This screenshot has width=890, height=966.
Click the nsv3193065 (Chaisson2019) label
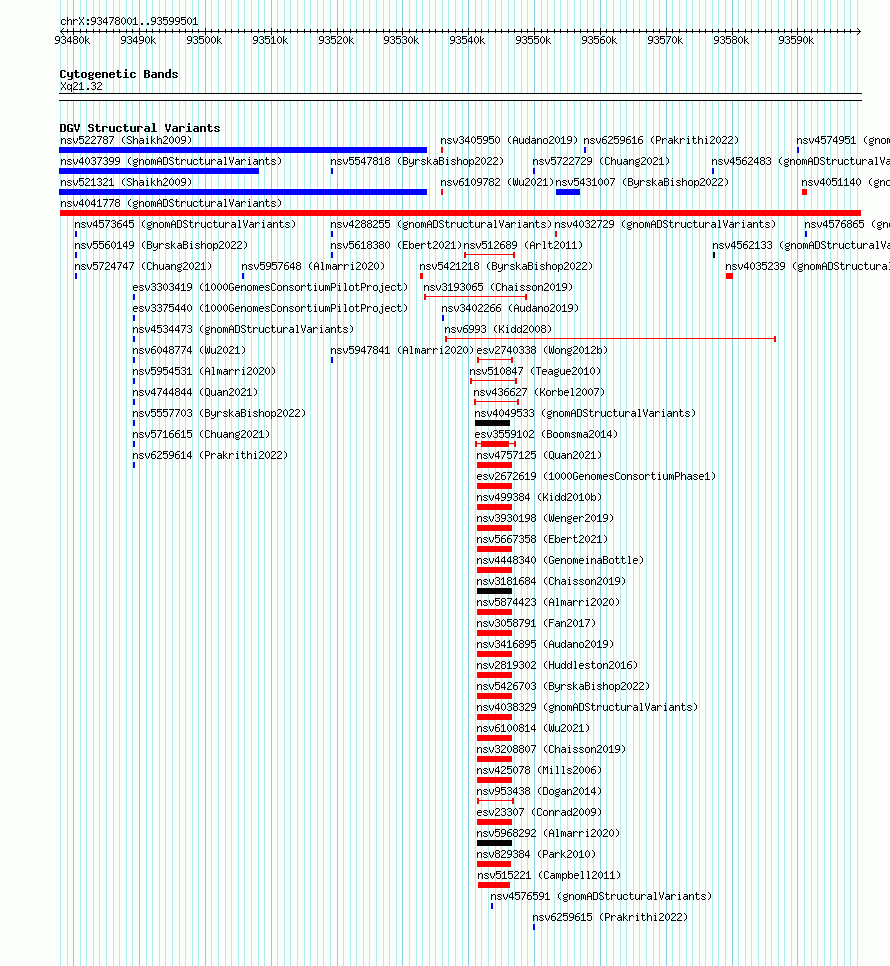(x=498, y=287)
